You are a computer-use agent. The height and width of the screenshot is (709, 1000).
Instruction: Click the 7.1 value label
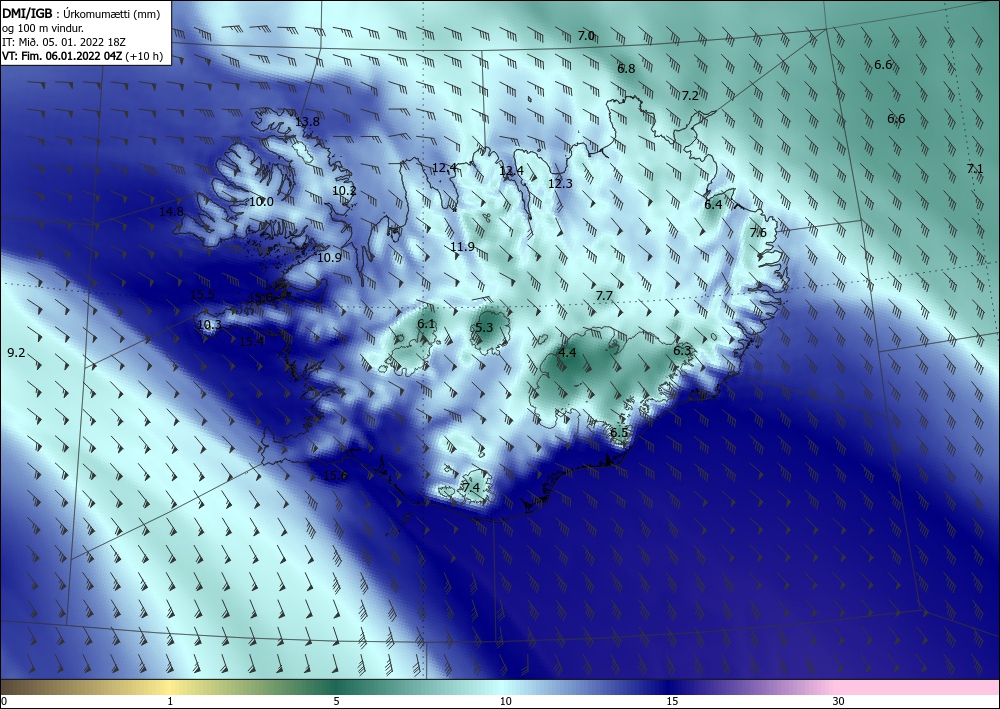(x=974, y=168)
